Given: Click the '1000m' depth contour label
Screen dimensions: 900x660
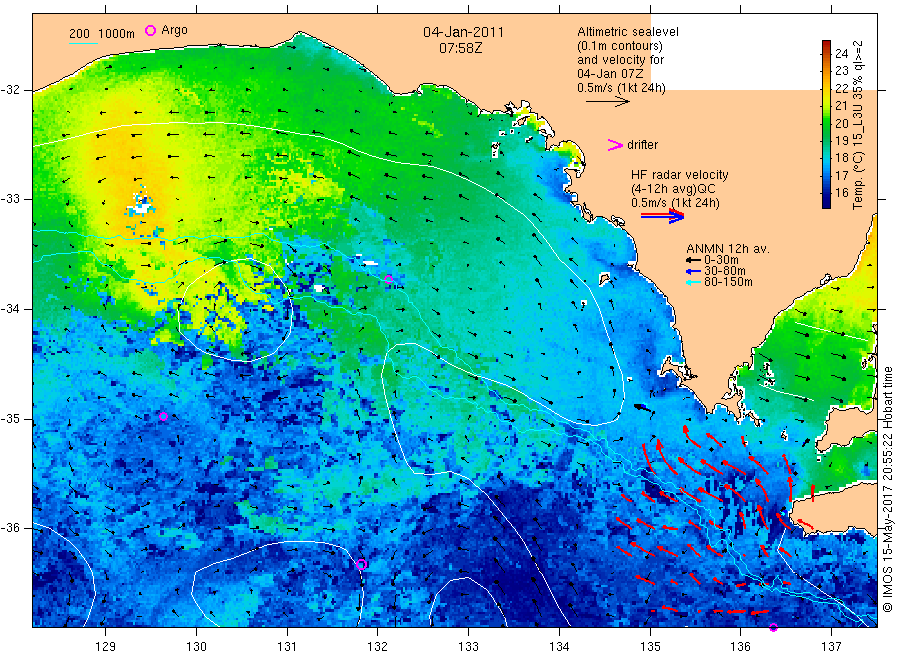Looking at the screenshot, I should (x=117, y=34).
